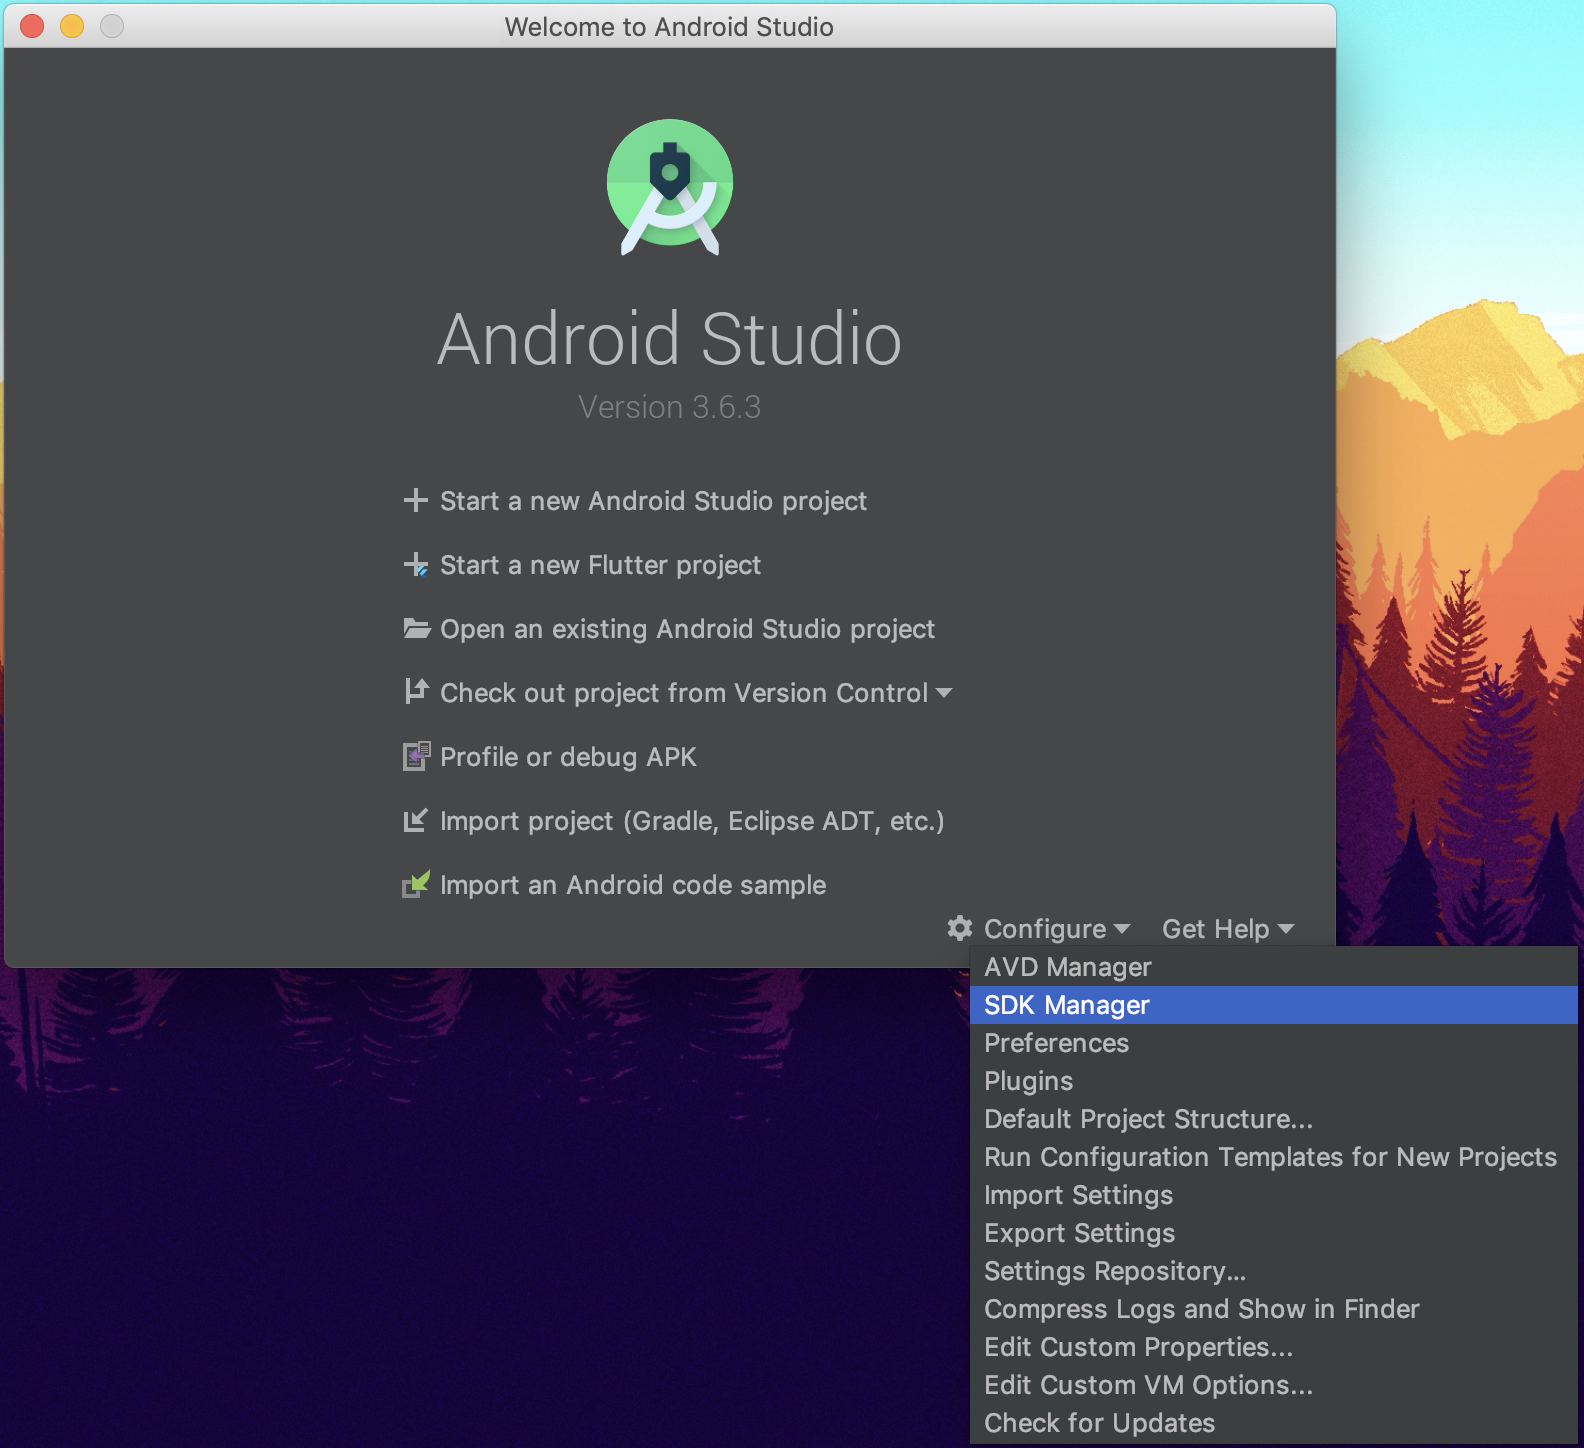Image resolution: width=1584 pixels, height=1448 pixels.
Task: Select Run Configuration Templates for New Projects
Action: point(1274,1157)
